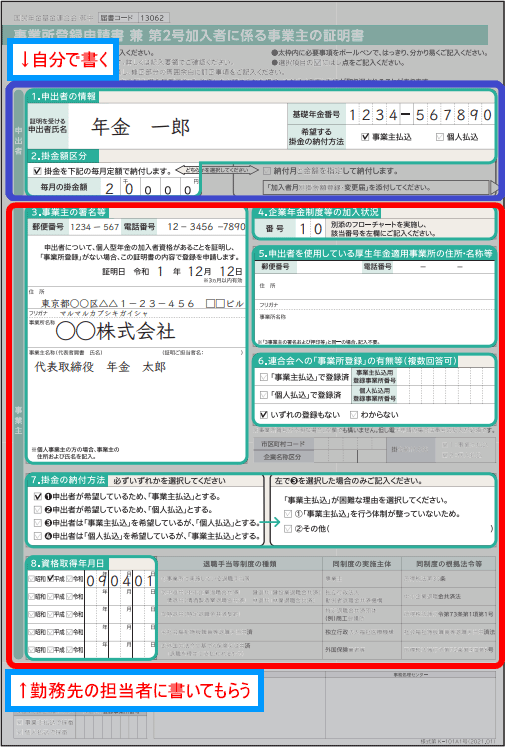
Task: Click the empty 住所 field in section 5
Action: point(374,286)
